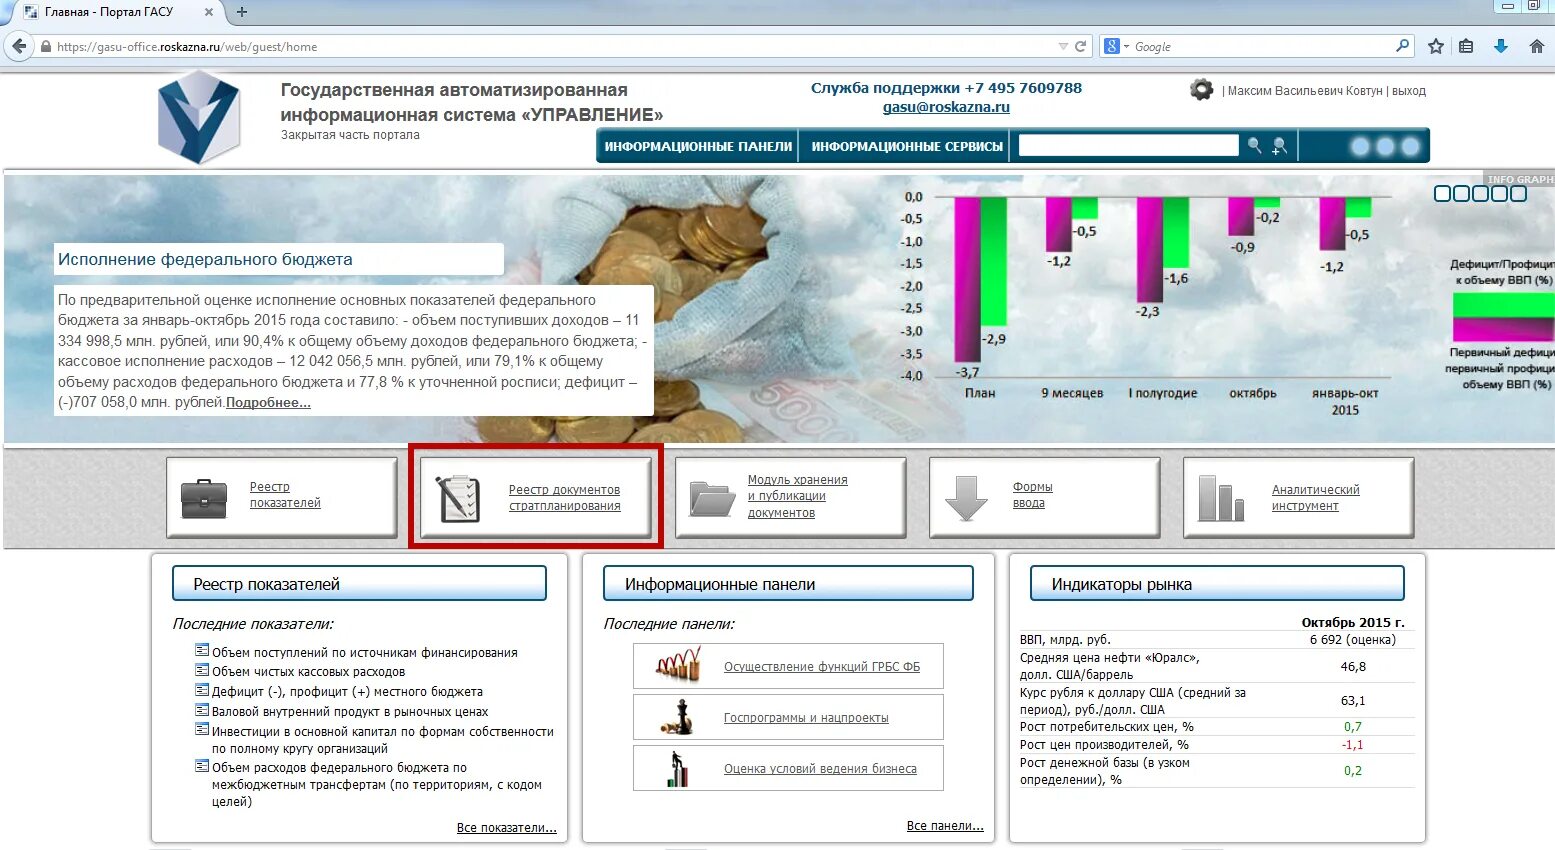Click the bar chart icon for Аналитический инструмент
Screen dimensions: 1555x850
tap(1221, 498)
